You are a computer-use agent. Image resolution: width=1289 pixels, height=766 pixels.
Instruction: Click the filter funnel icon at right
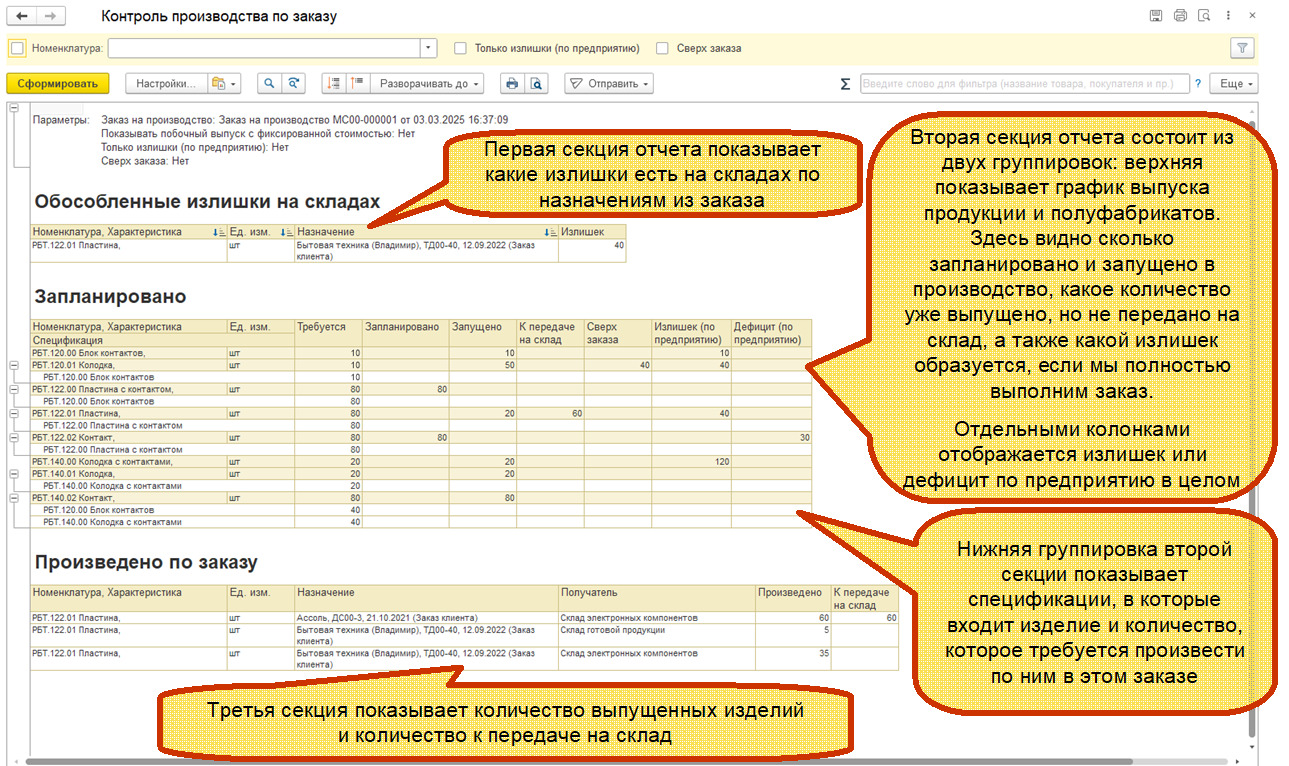(1242, 47)
